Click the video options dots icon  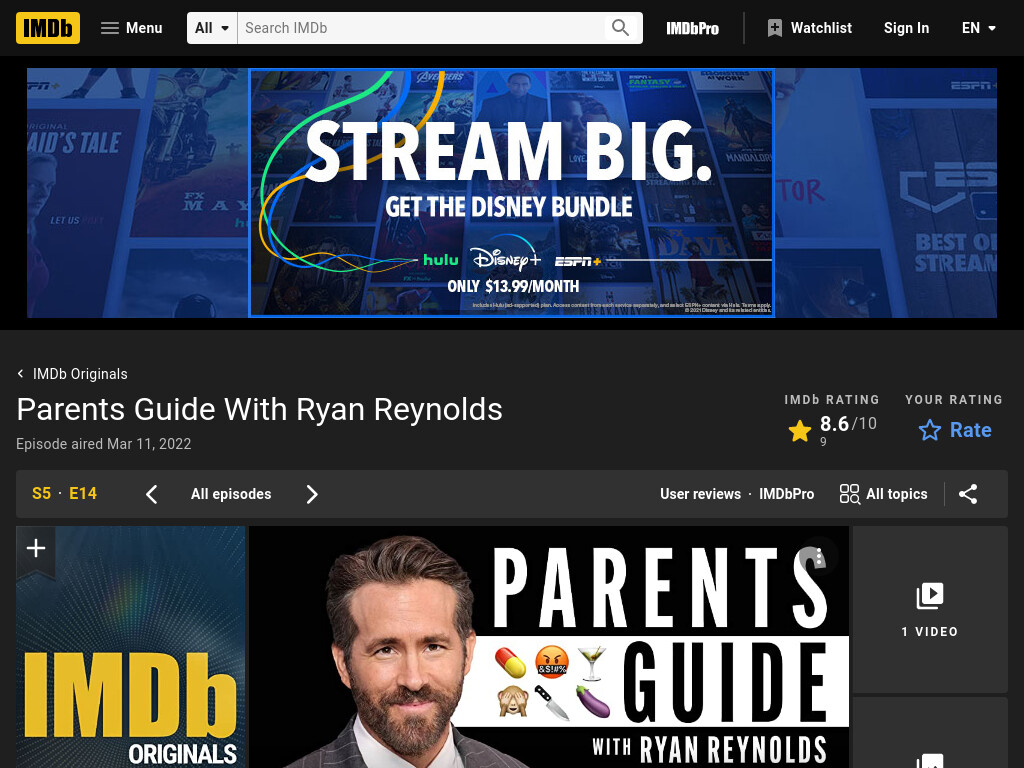(818, 557)
